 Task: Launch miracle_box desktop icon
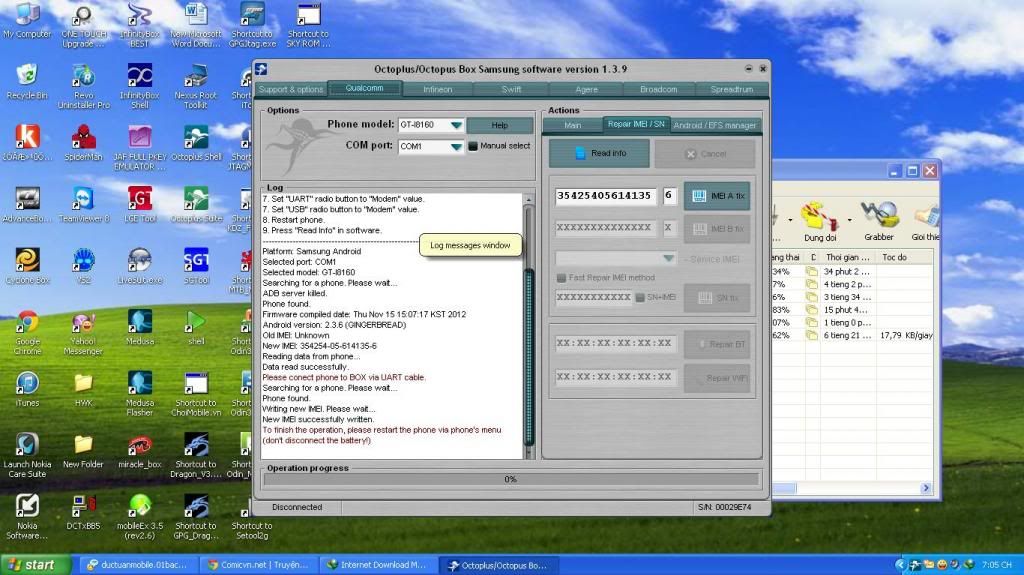click(140, 451)
